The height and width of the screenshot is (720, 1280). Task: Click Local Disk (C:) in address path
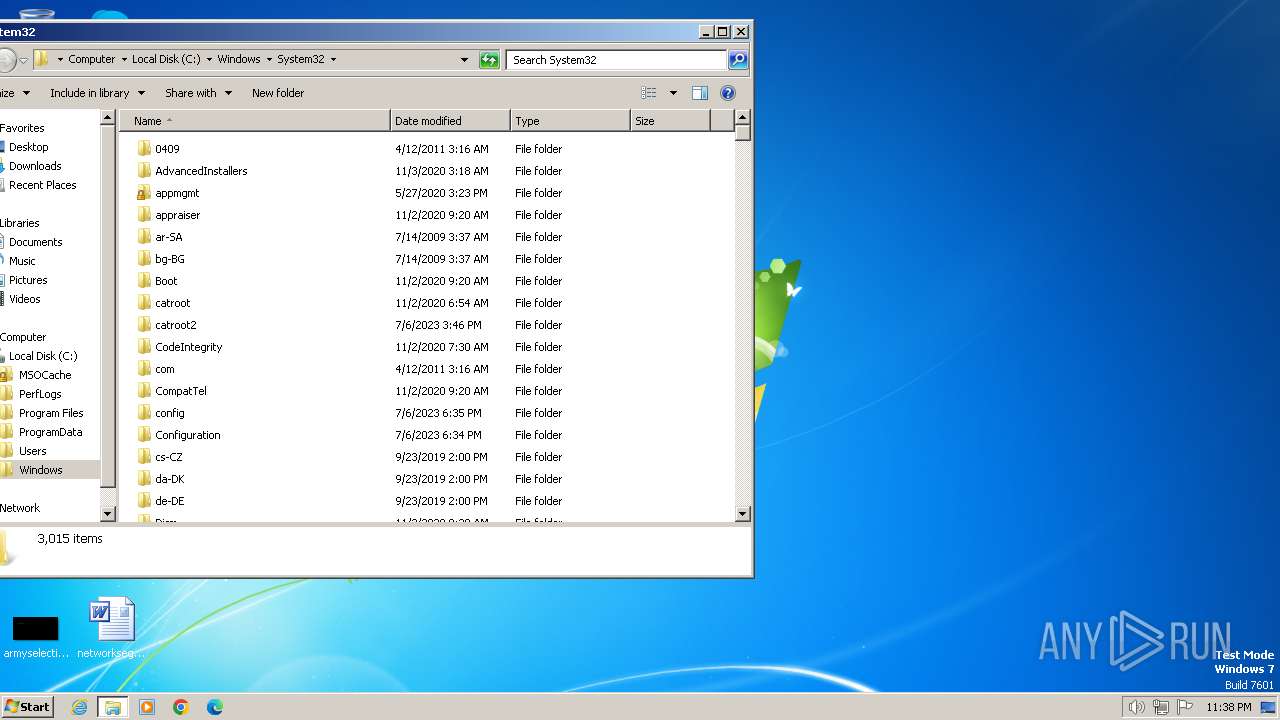pos(166,60)
